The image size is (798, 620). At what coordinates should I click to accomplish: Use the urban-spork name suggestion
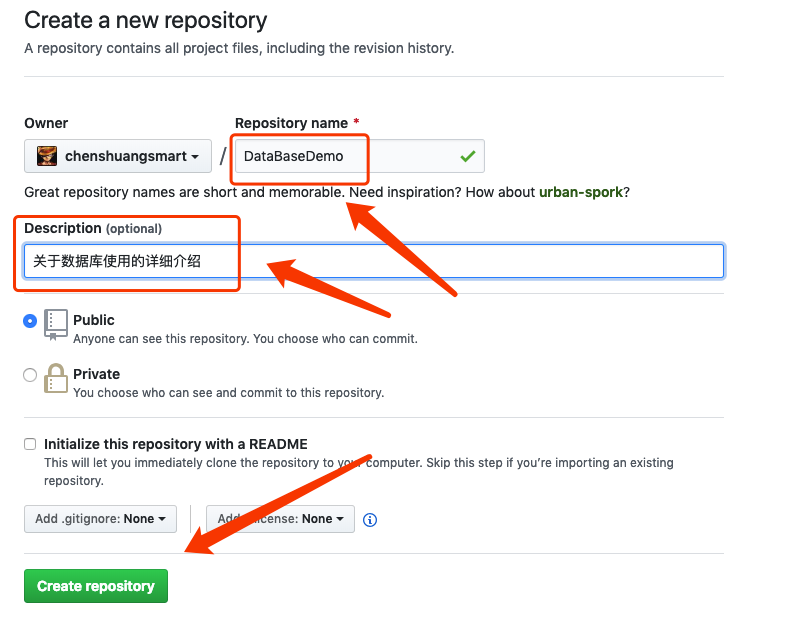[x=581, y=192]
